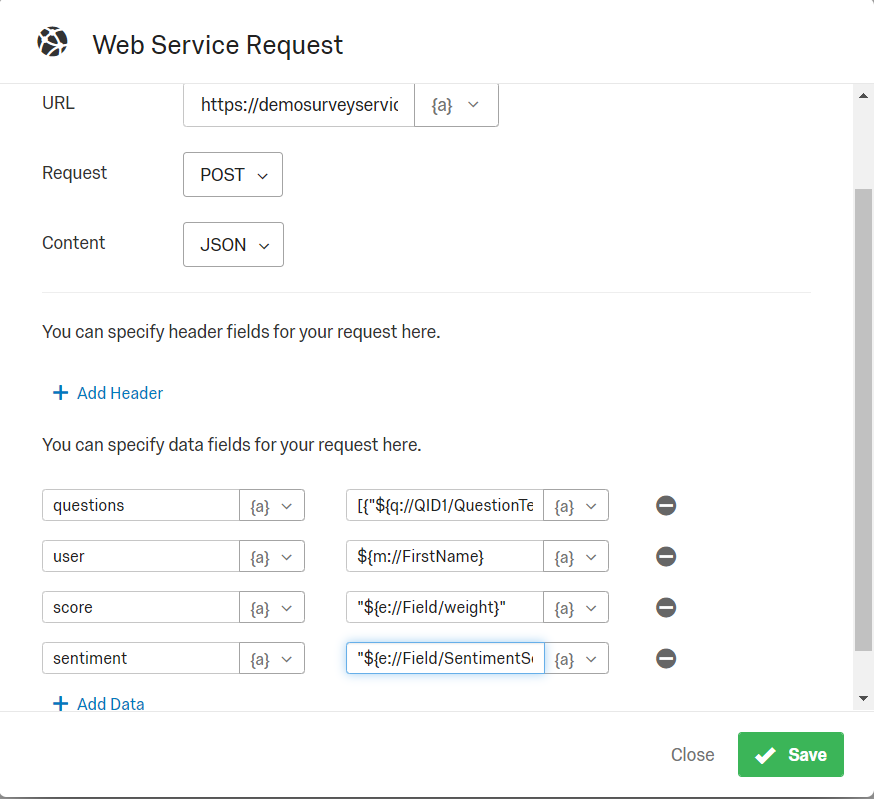Open the POST request method dropdown
This screenshot has height=799, width=874.
(232, 174)
